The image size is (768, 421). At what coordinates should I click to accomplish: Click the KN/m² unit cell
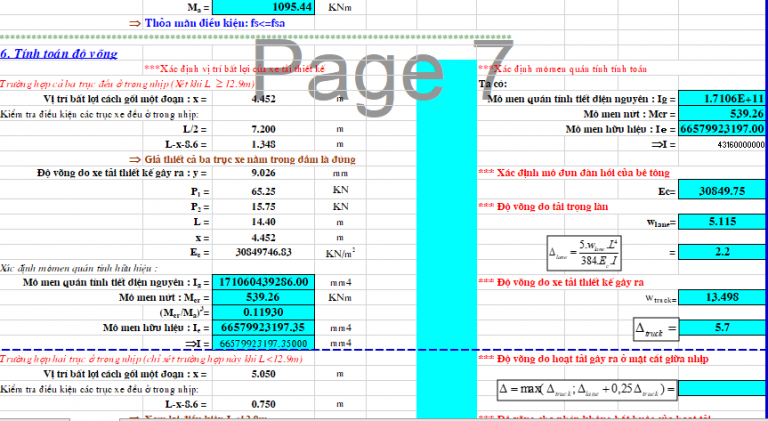click(340, 253)
